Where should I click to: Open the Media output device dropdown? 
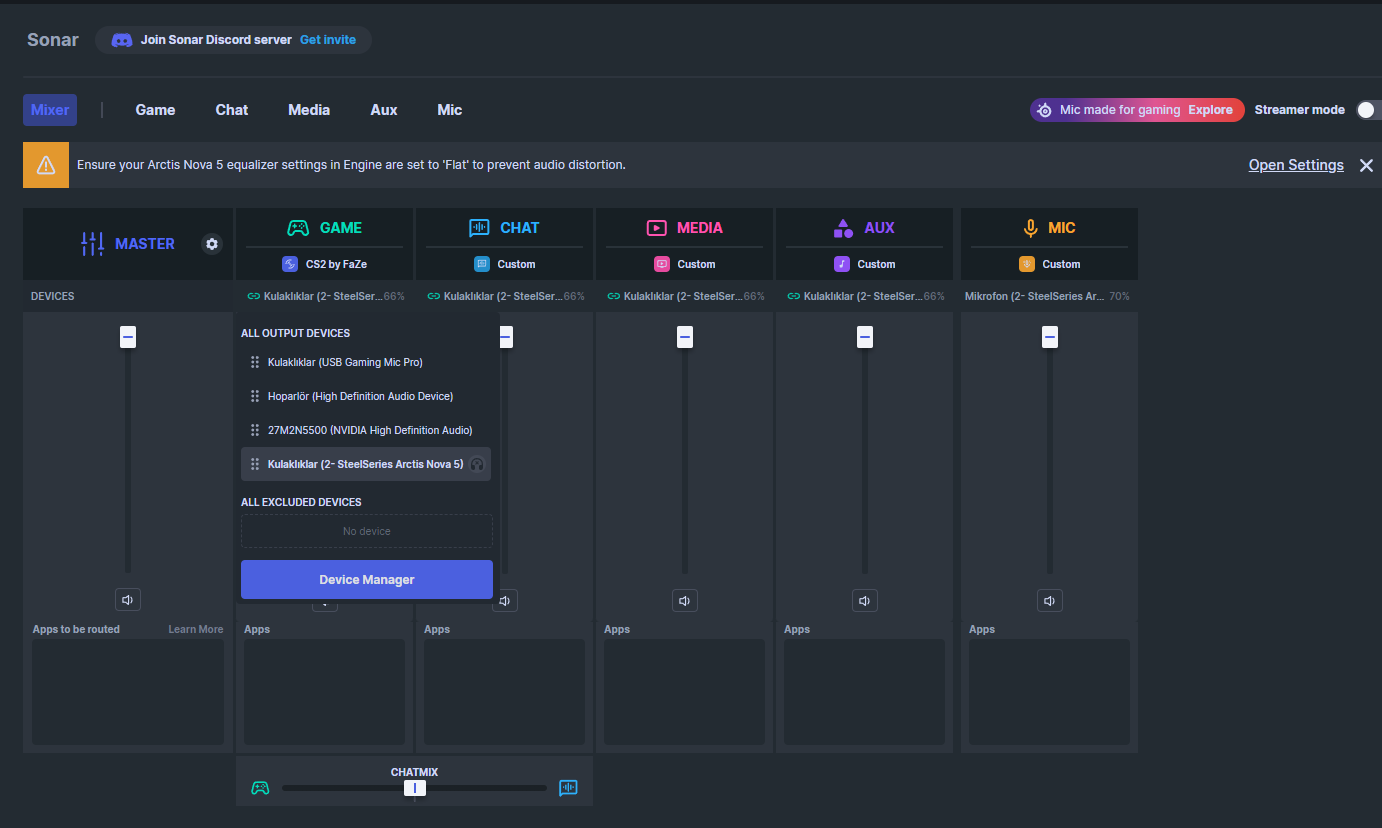[x=685, y=296]
